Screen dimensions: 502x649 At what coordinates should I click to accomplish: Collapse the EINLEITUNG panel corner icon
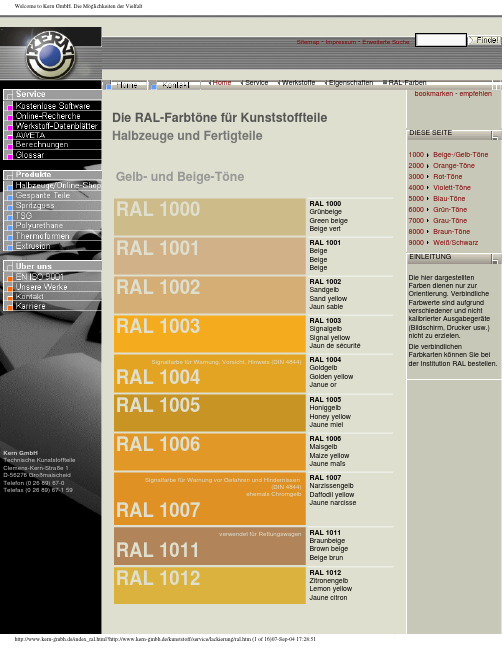495,259
